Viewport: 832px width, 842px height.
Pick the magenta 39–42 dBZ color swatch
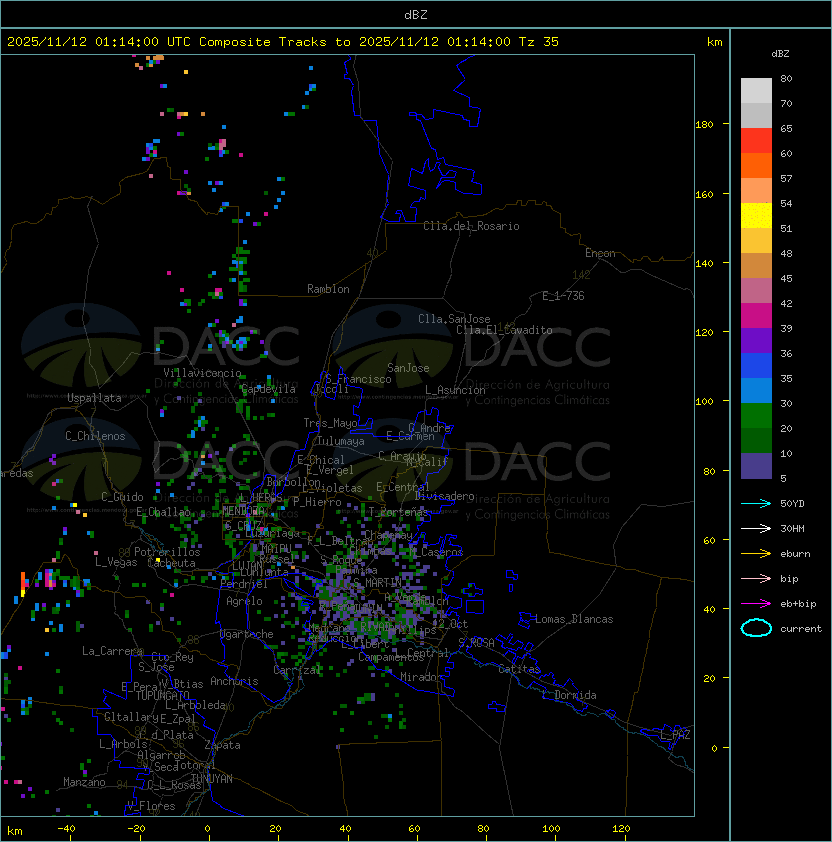756,316
